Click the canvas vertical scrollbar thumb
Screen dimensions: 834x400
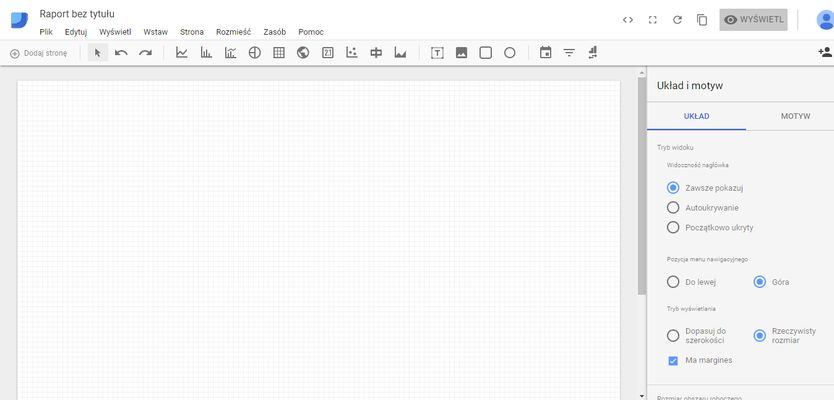tap(641, 186)
